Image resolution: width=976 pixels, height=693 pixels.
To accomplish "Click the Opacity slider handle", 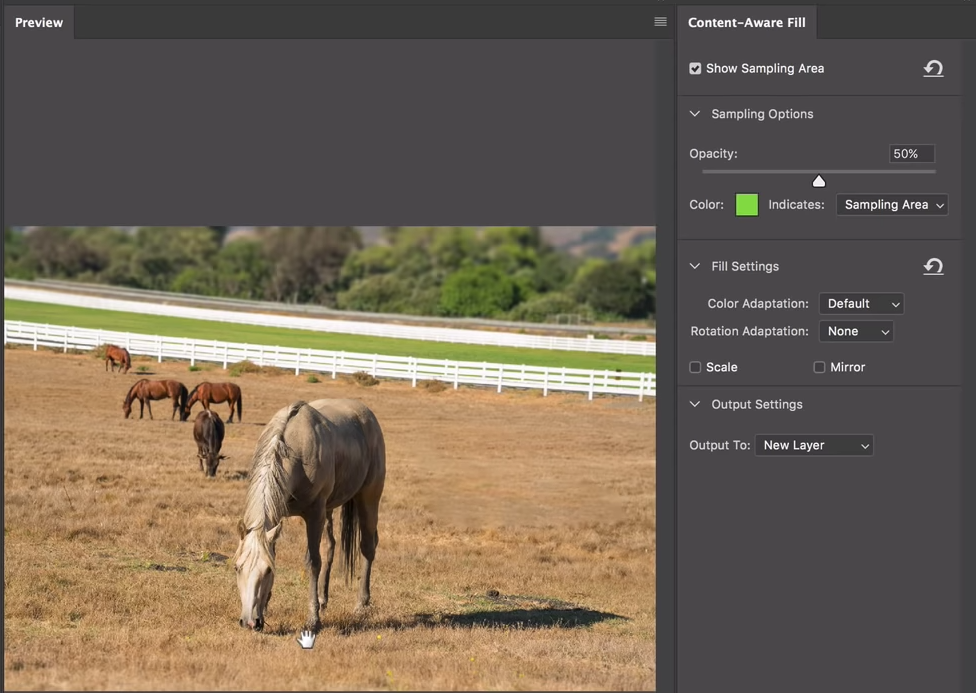I will coord(819,181).
